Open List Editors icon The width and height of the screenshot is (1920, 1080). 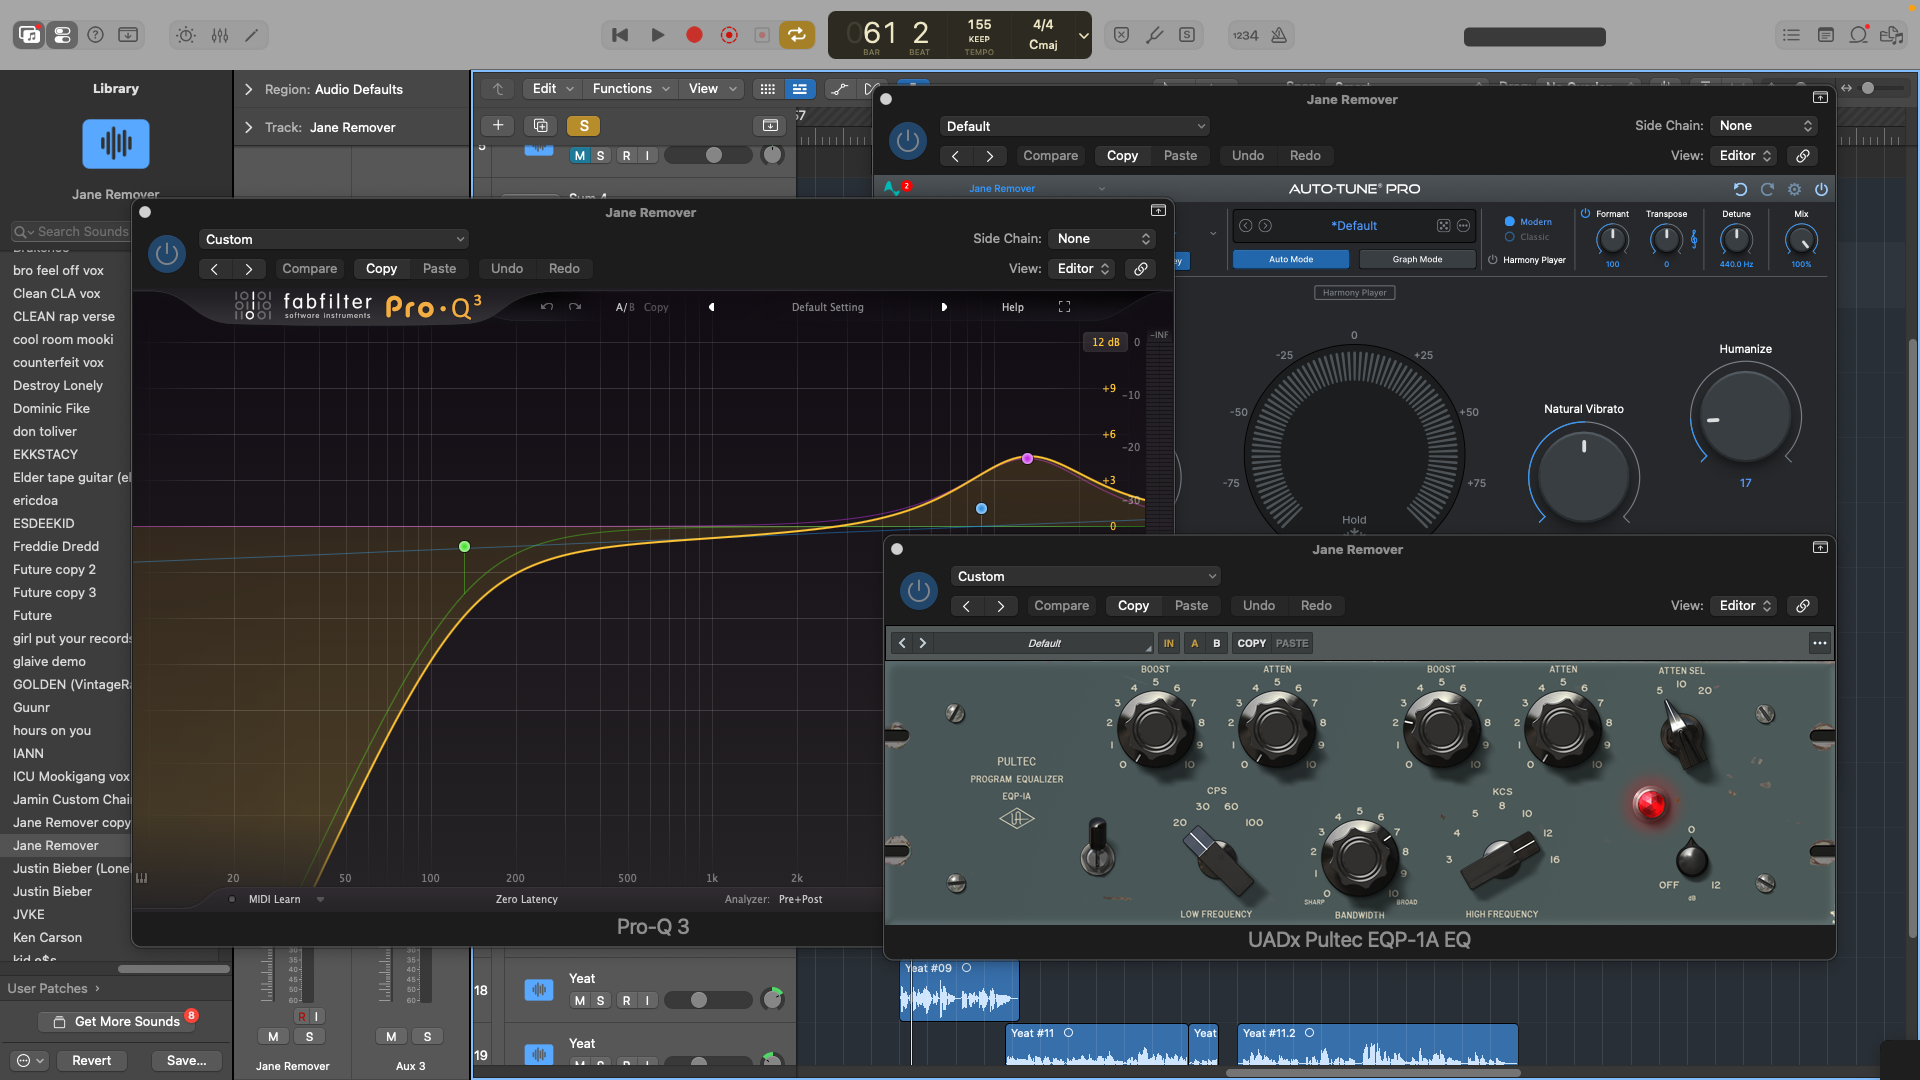(1791, 35)
